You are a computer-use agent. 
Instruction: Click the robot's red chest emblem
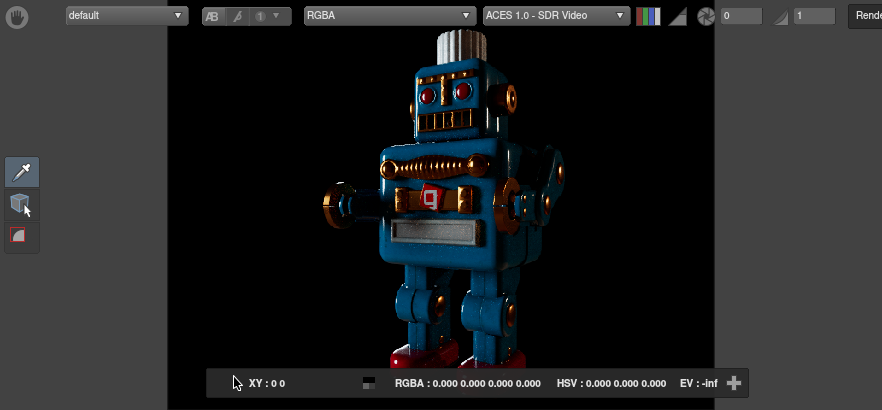tap(432, 196)
